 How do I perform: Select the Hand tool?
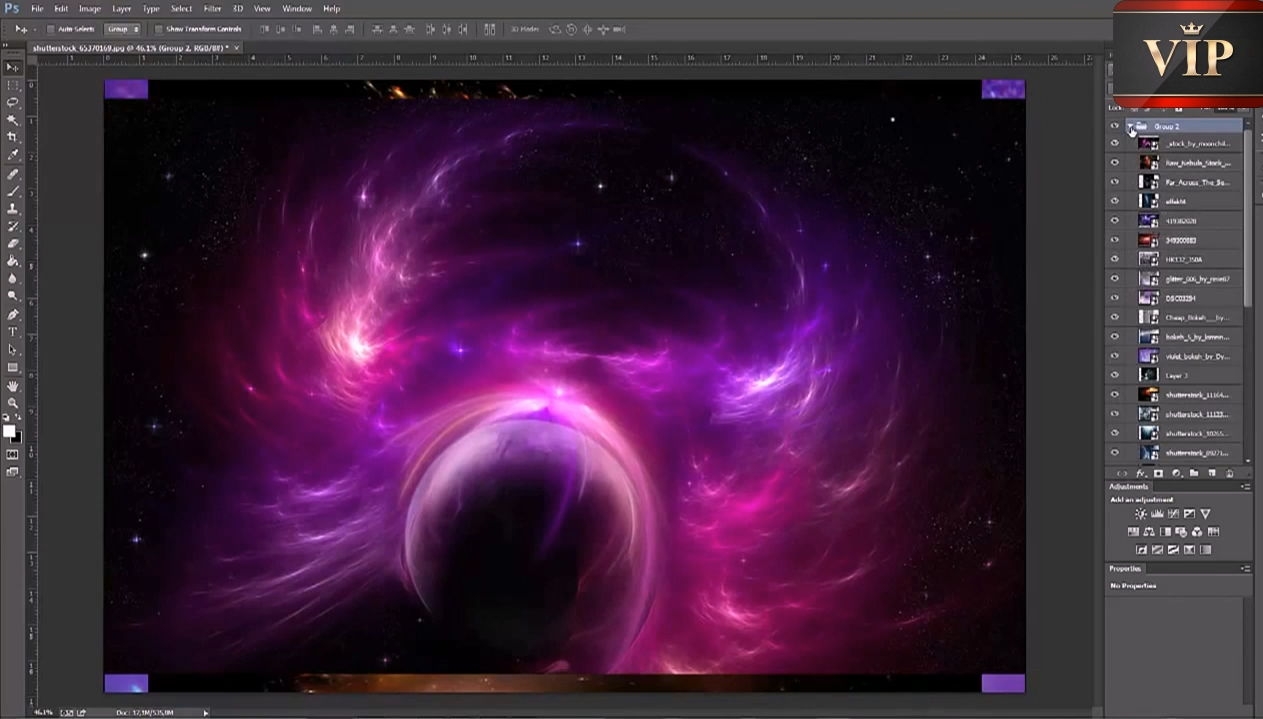[x=12, y=386]
